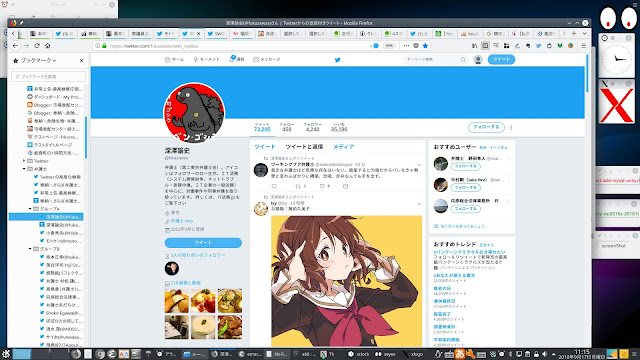Viewport: 640px width, 360px height.
Task: Go back with Firefox back arrow
Action: (x=16, y=46)
